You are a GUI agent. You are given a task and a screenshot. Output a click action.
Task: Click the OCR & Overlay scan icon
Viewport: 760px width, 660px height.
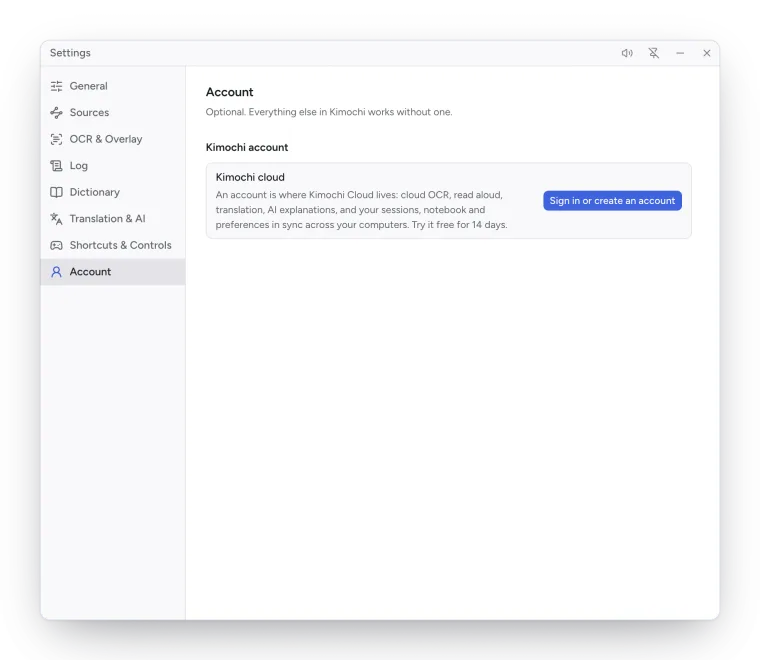56,140
